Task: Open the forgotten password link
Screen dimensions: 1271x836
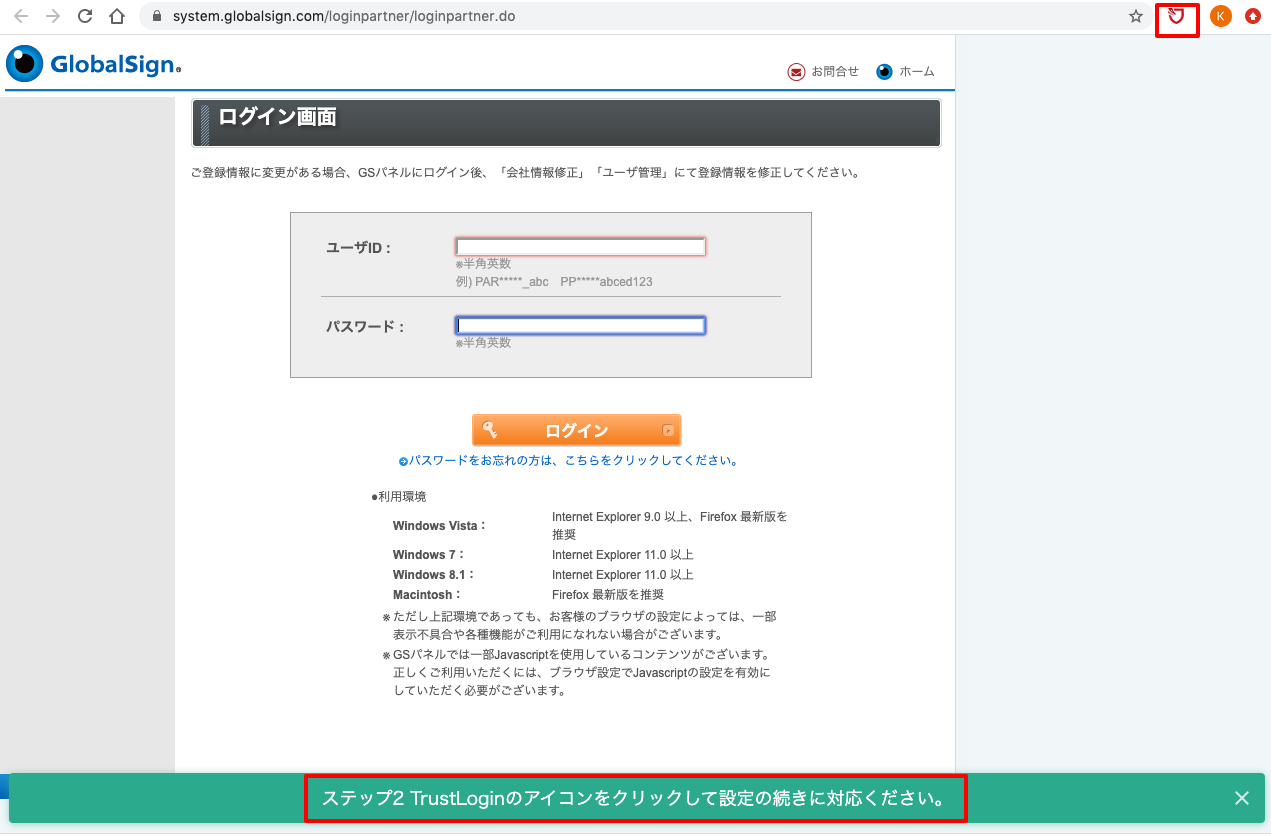Action: (x=569, y=461)
